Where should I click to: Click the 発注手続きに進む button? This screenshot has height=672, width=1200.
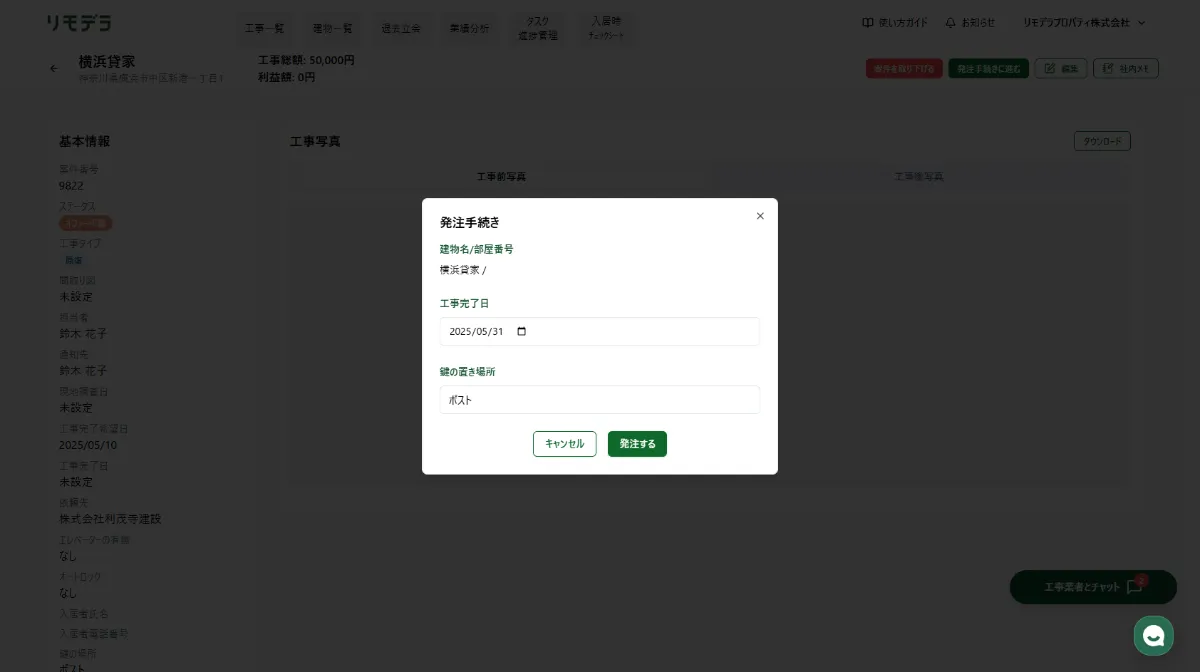tap(989, 69)
